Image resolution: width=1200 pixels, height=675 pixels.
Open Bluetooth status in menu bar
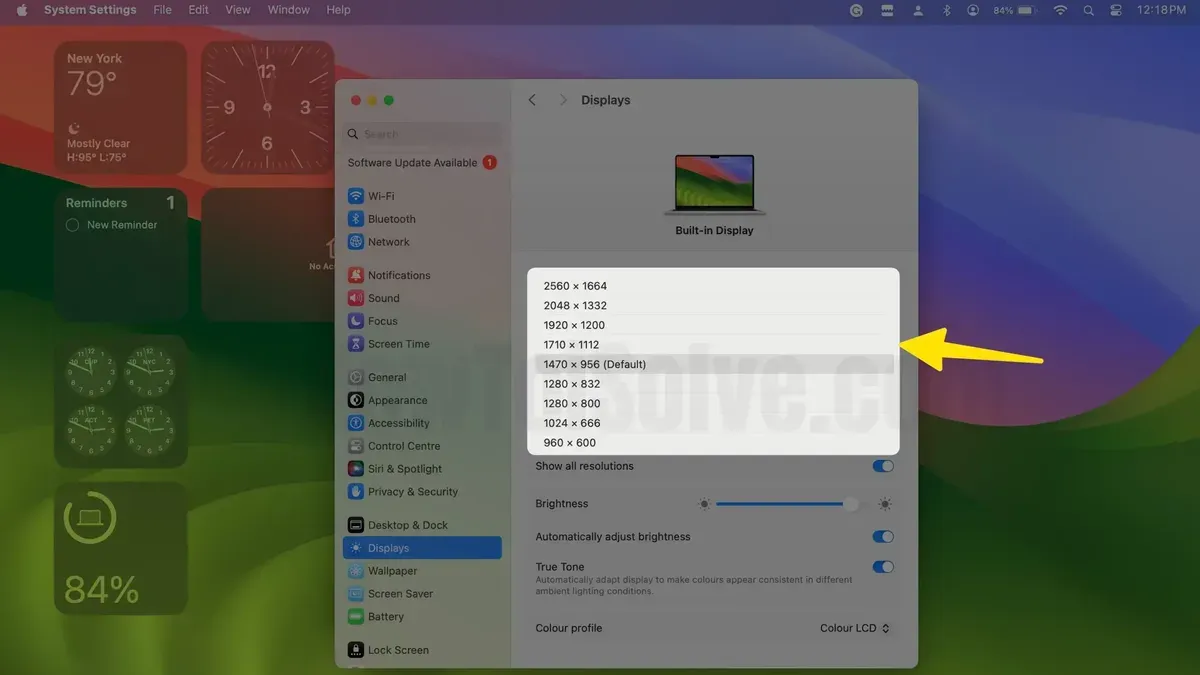(947, 10)
